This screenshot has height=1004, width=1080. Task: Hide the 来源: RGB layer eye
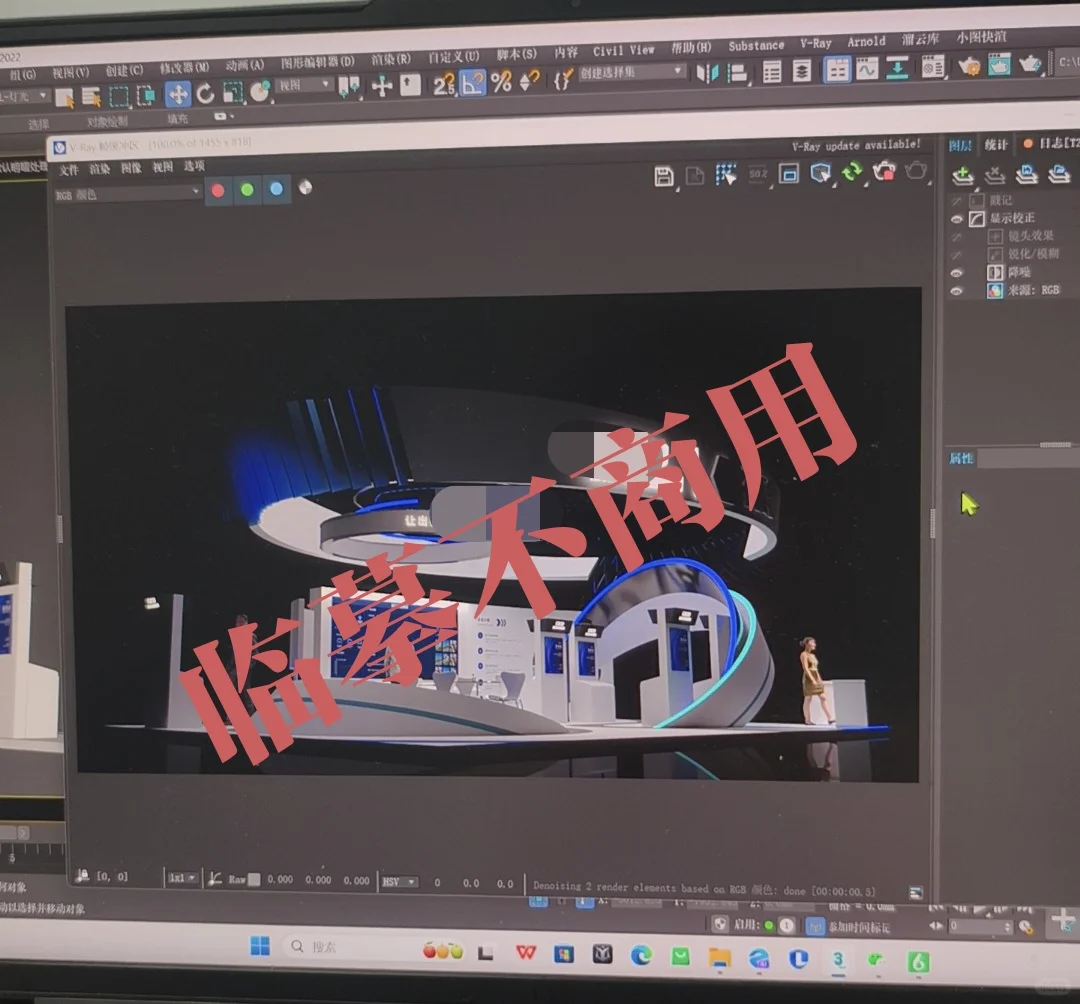tap(956, 291)
